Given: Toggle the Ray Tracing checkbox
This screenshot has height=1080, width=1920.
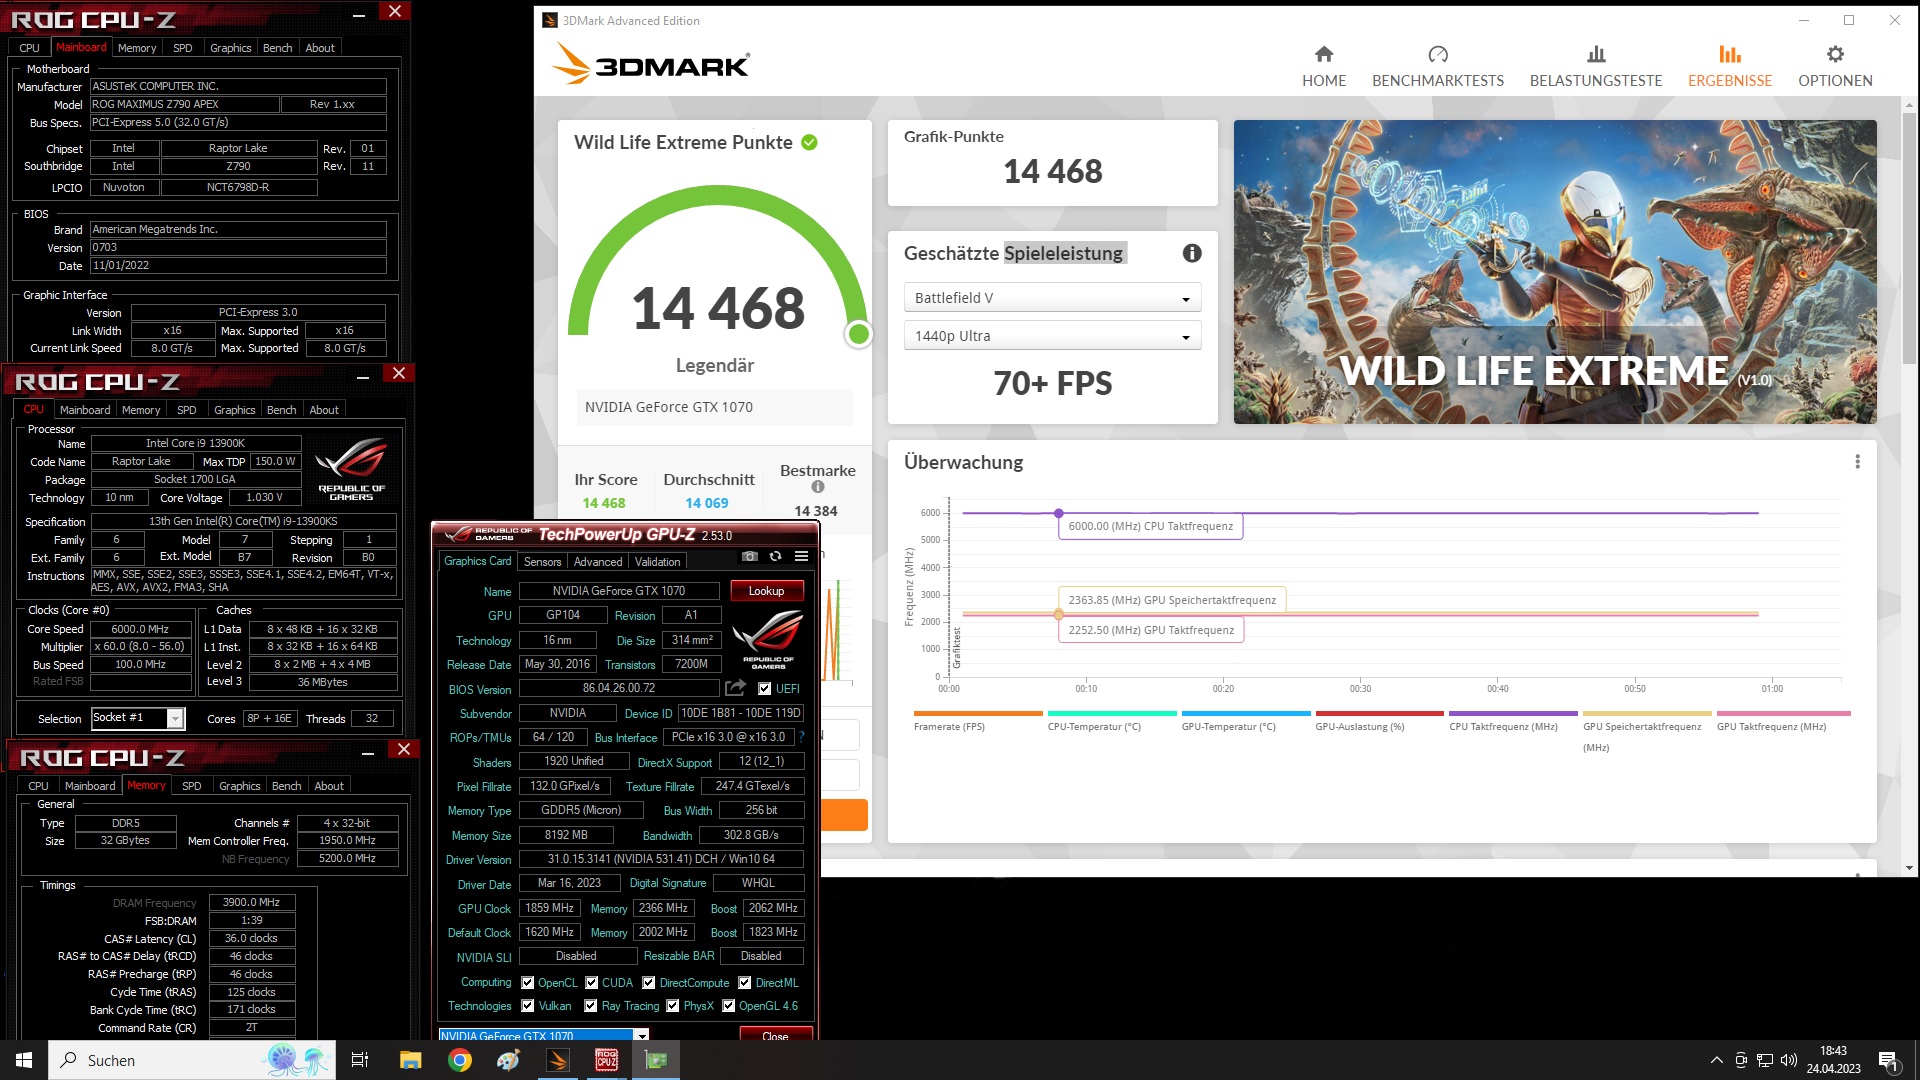Looking at the screenshot, I should pos(591,1006).
